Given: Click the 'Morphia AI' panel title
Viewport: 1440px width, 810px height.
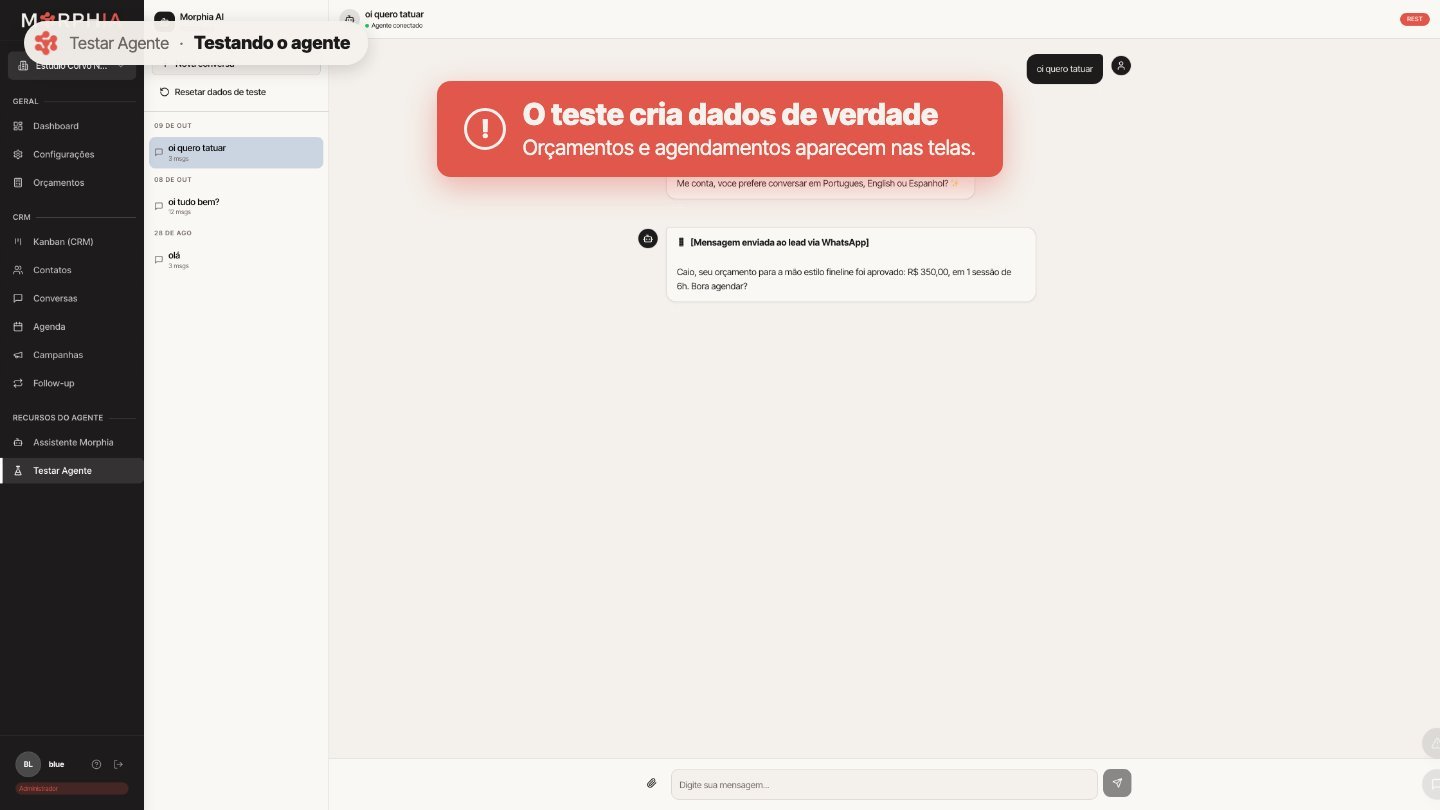Looking at the screenshot, I should 202,16.
